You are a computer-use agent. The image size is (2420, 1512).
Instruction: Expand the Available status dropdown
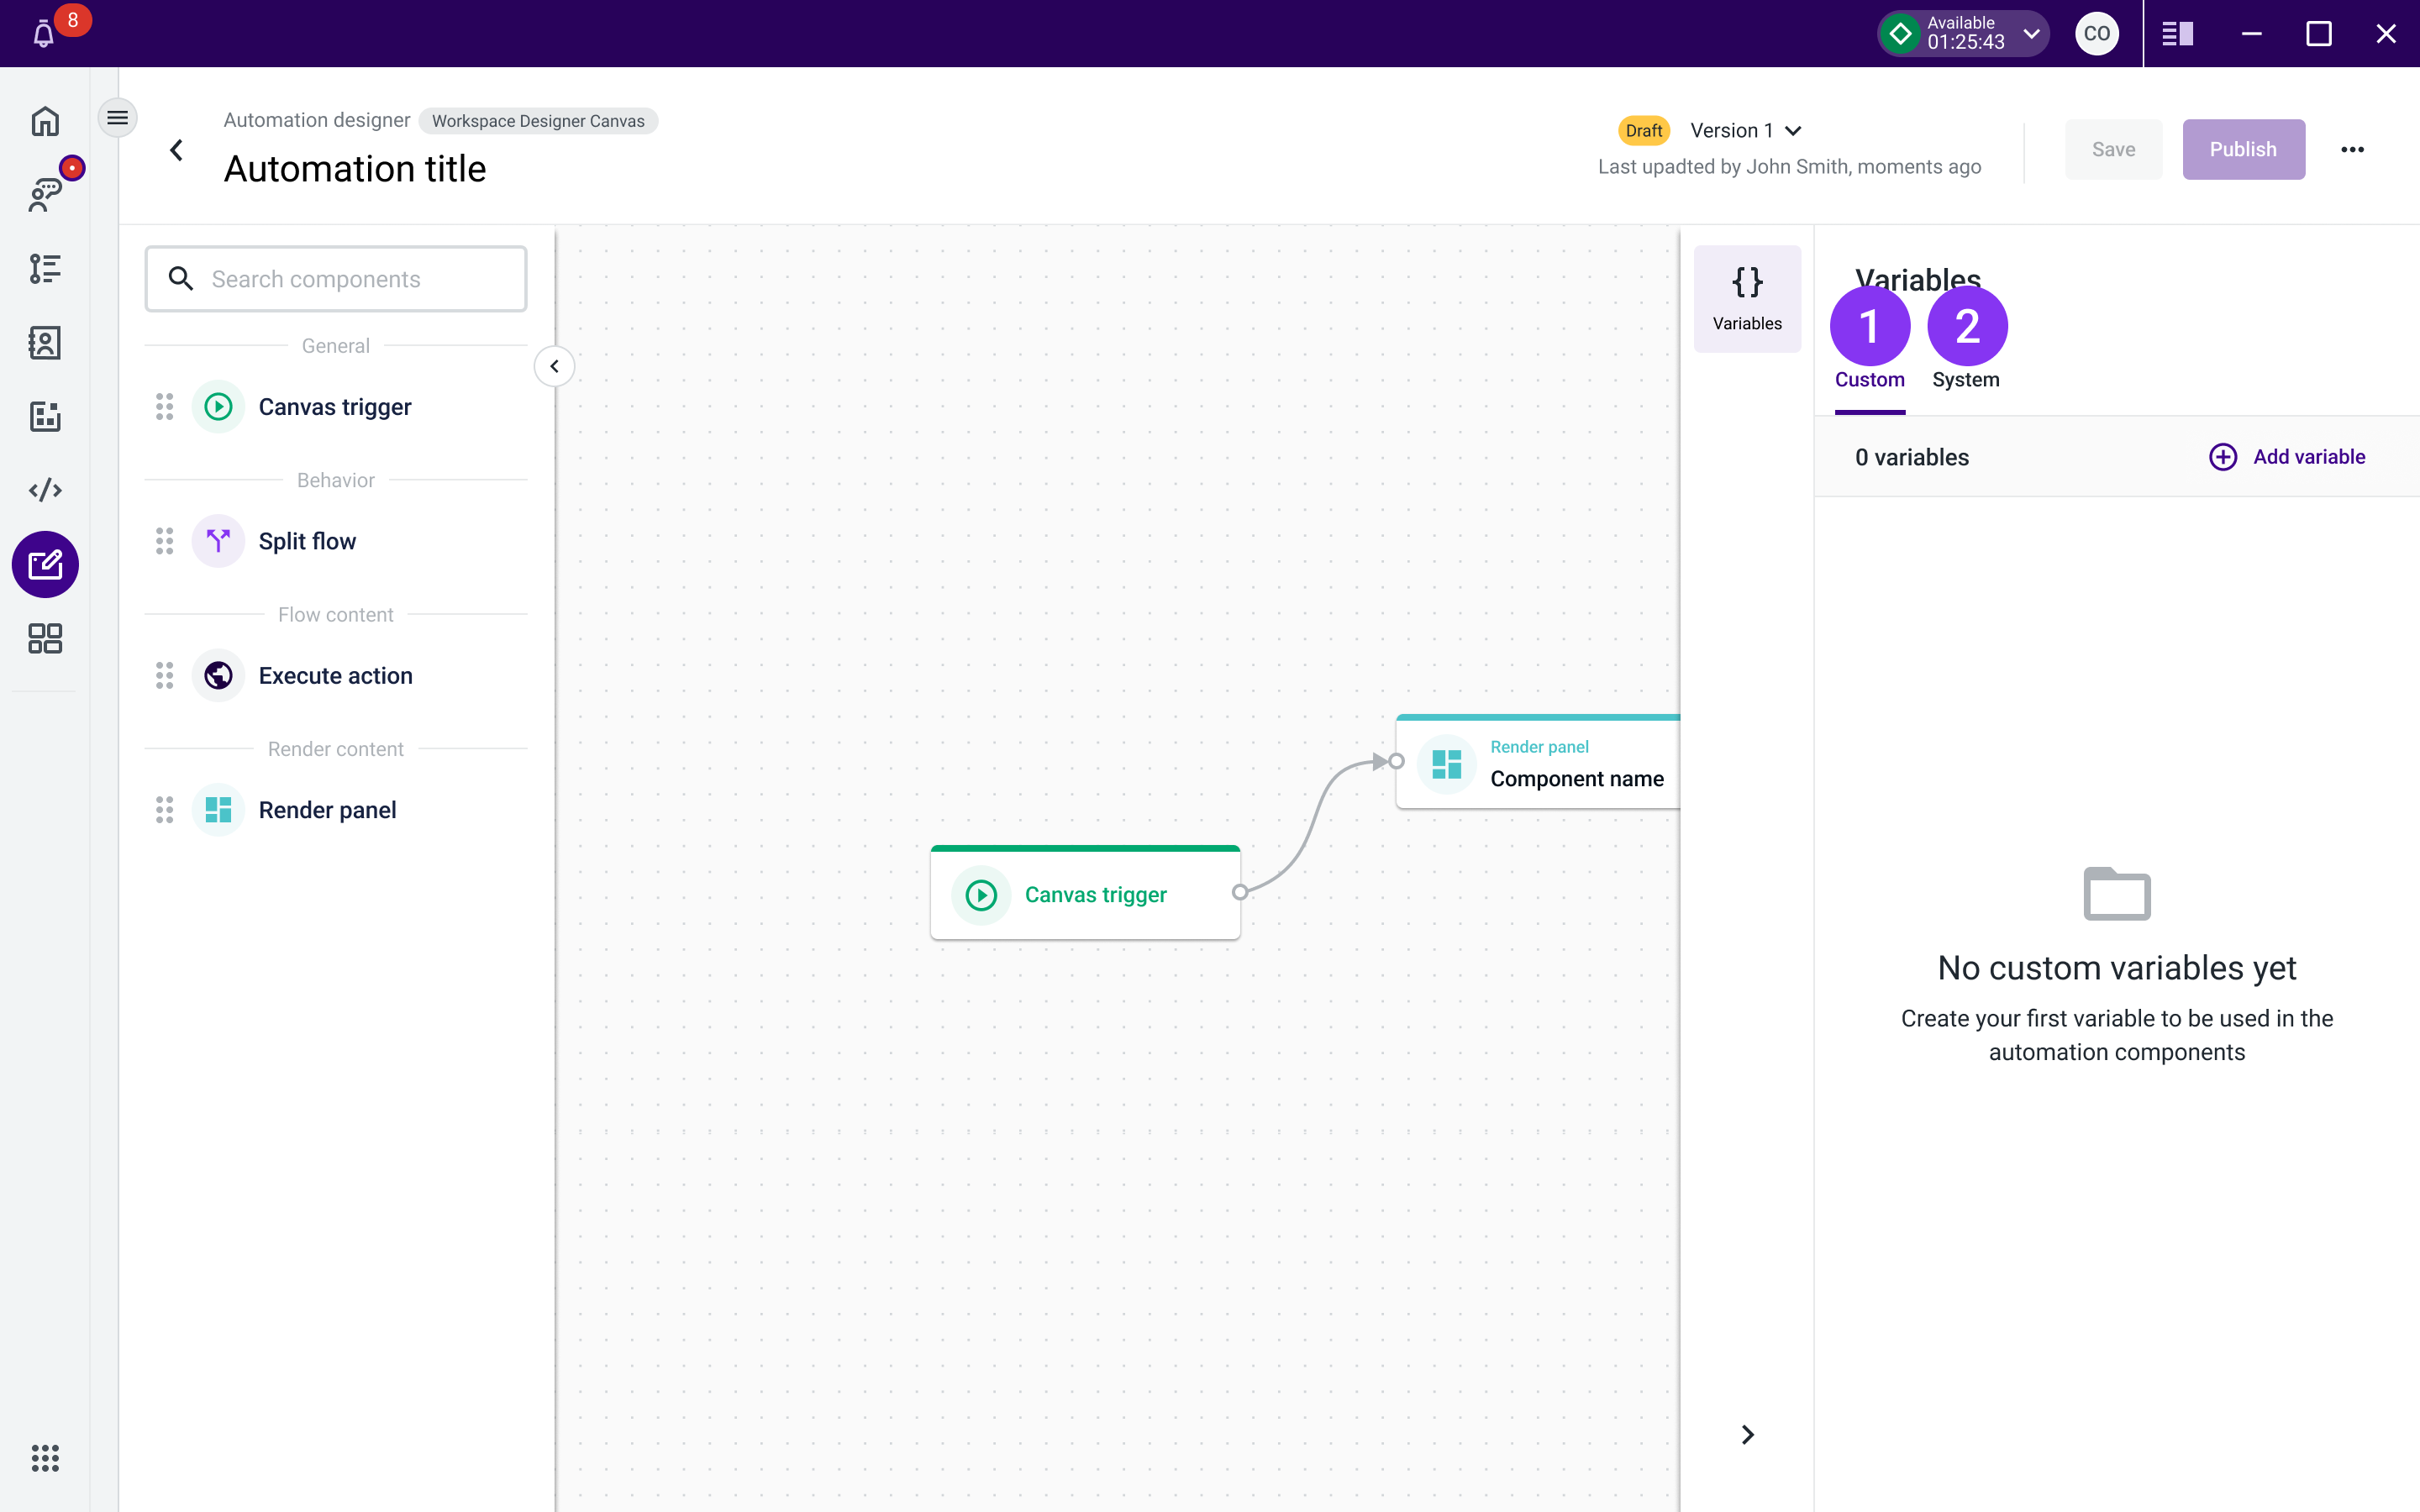tap(2031, 34)
